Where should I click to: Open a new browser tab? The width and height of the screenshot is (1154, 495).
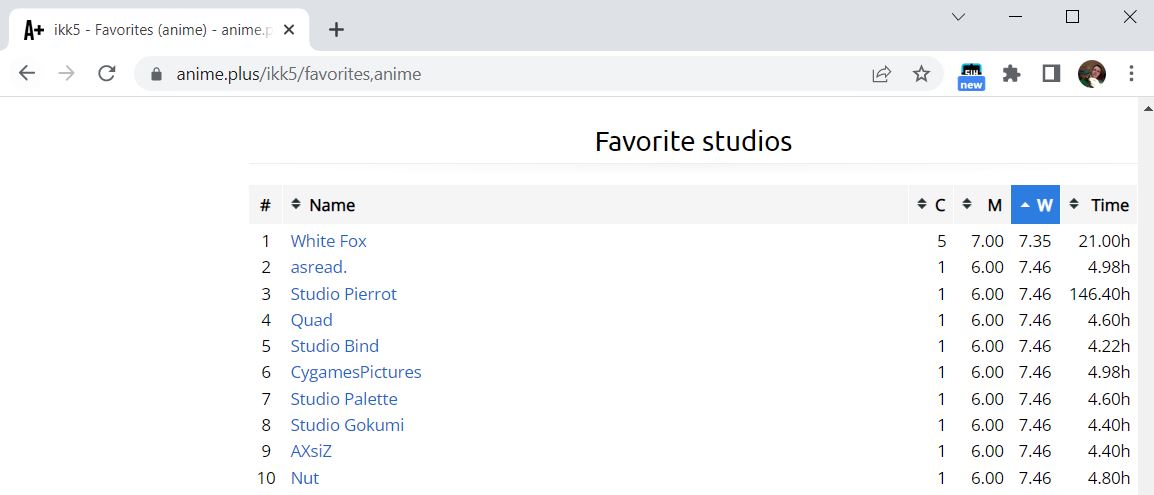(336, 29)
